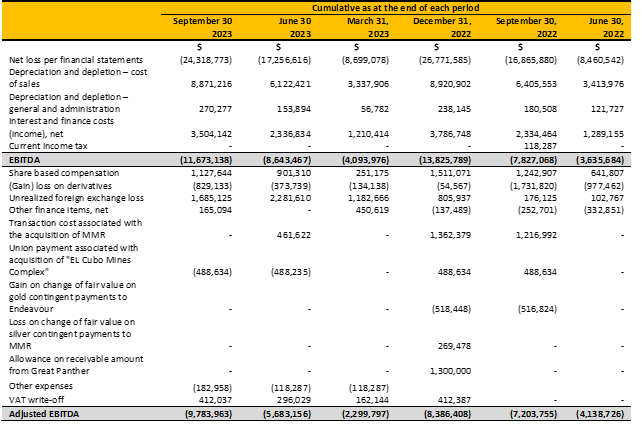Image resolution: width=643 pixels, height=439 pixels.
Task: Click the 'Unrealized foreign exchange loss' row label
Action: 76,198
